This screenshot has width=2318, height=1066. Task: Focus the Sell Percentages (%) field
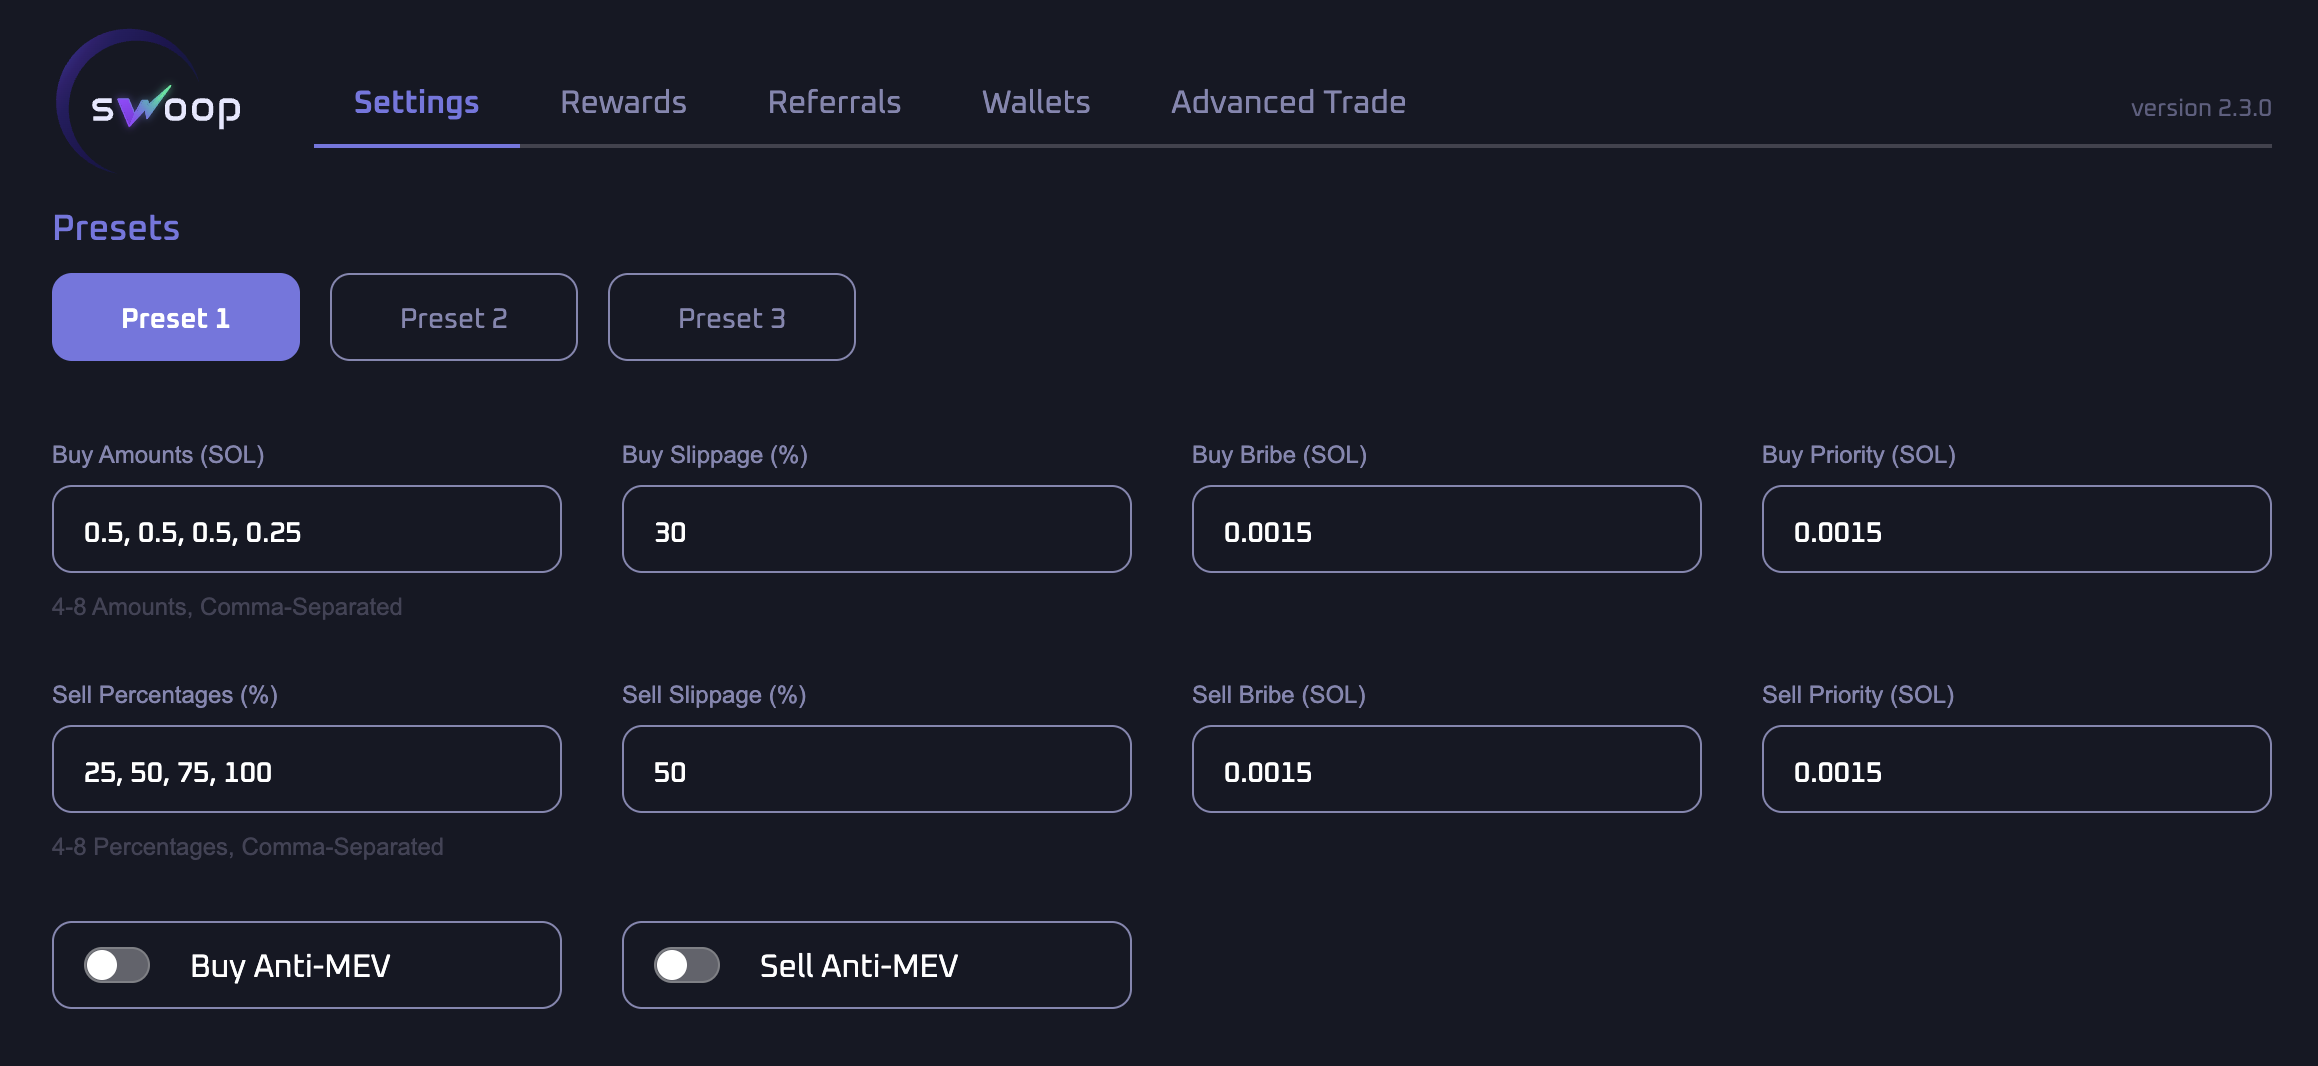click(x=307, y=769)
